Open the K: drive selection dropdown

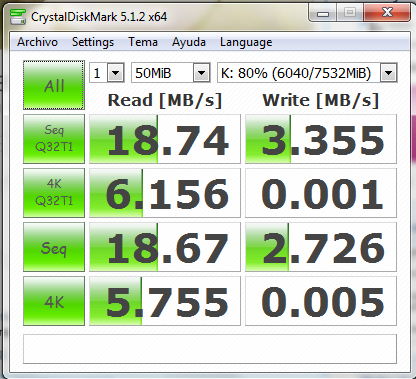[307, 72]
